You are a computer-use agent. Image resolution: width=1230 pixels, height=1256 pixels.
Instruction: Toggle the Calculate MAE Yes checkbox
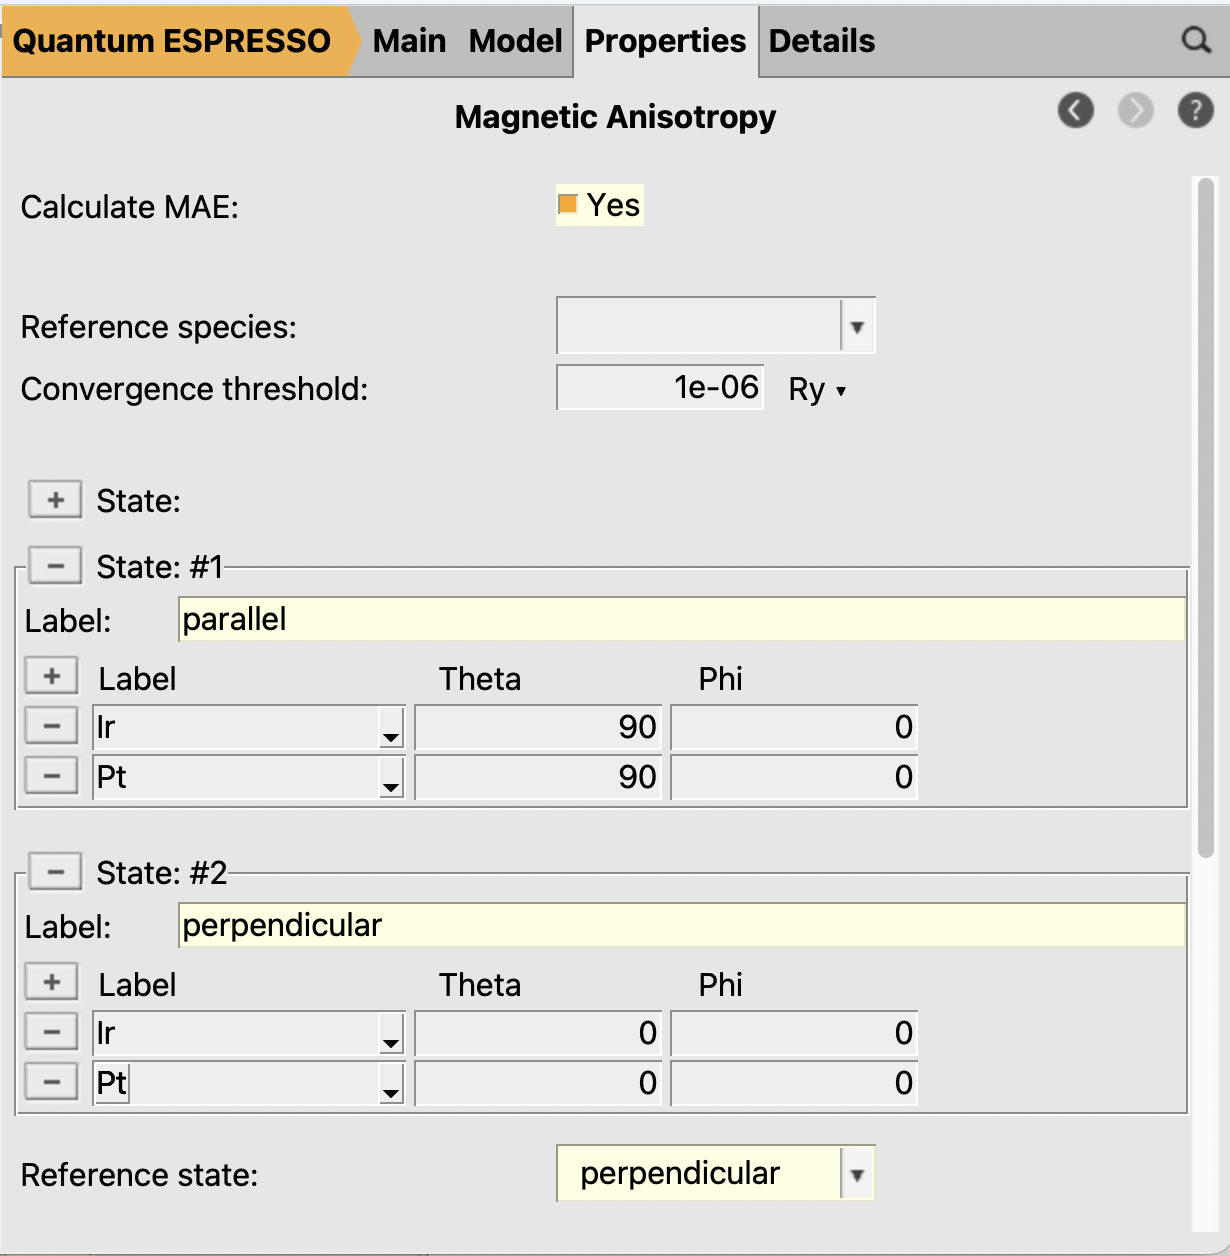pyautogui.click(x=568, y=205)
